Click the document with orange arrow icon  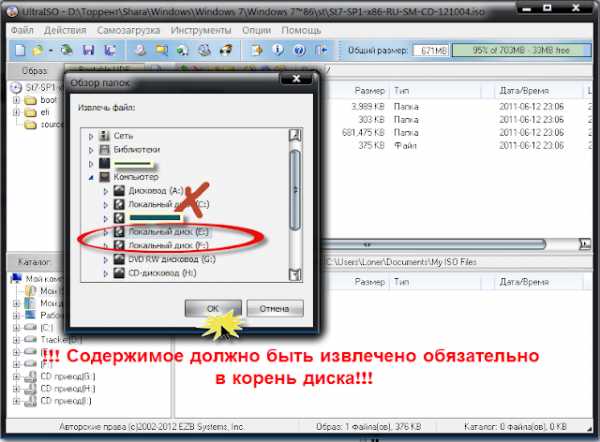pos(256,50)
